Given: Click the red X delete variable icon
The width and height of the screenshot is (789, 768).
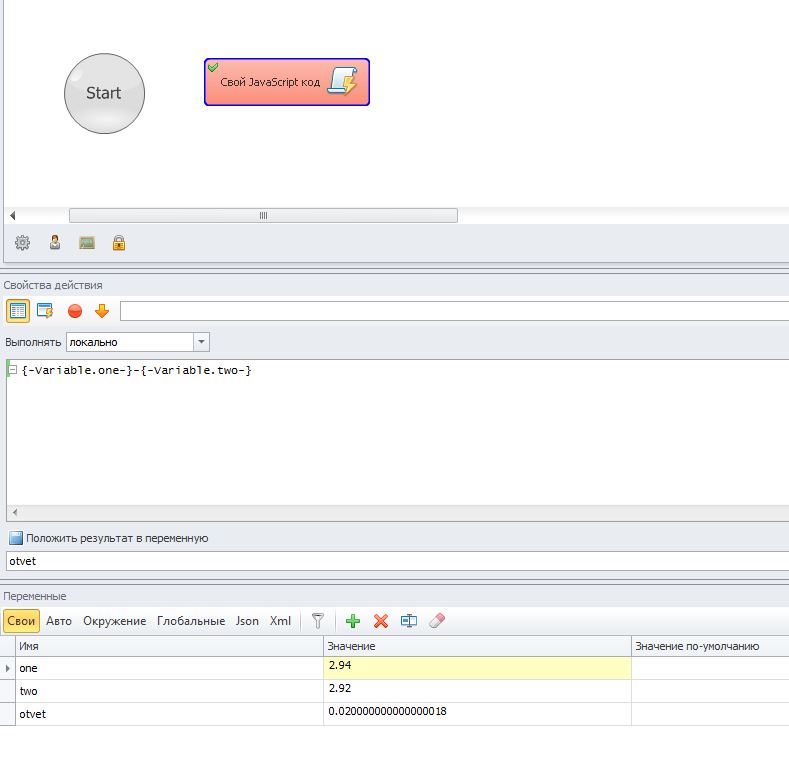Looking at the screenshot, I should [381, 621].
